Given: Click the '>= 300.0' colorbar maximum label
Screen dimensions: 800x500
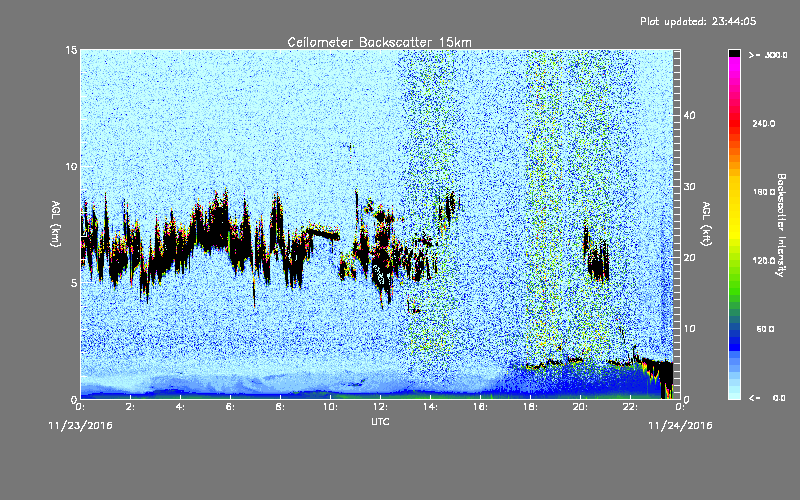Looking at the screenshot, I should pos(768,55).
